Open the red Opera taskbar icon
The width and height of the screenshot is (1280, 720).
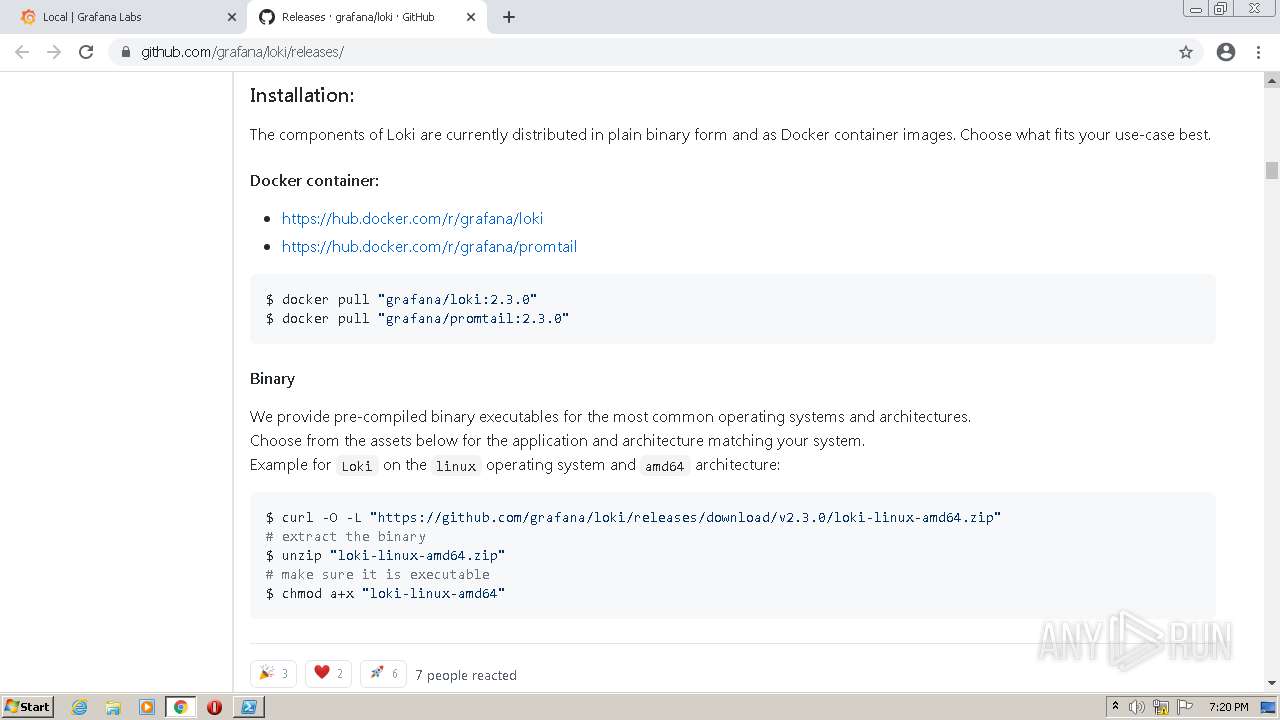pyautogui.click(x=214, y=707)
